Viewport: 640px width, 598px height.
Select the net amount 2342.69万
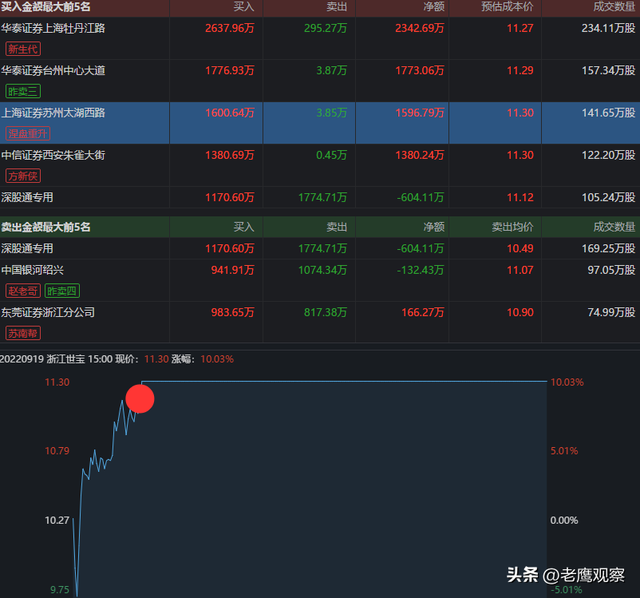[419, 28]
